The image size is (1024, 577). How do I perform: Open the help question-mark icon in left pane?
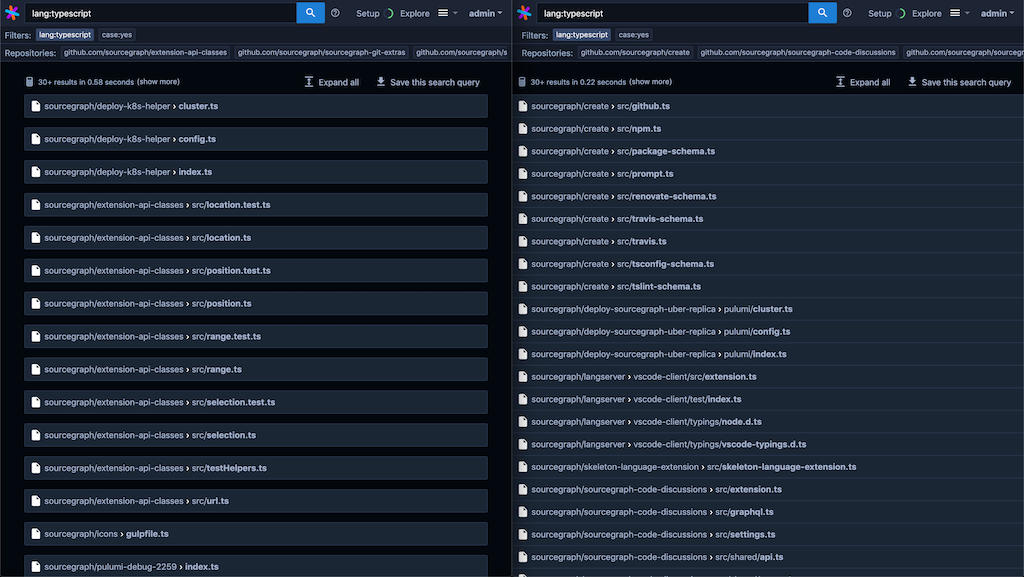click(335, 13)
